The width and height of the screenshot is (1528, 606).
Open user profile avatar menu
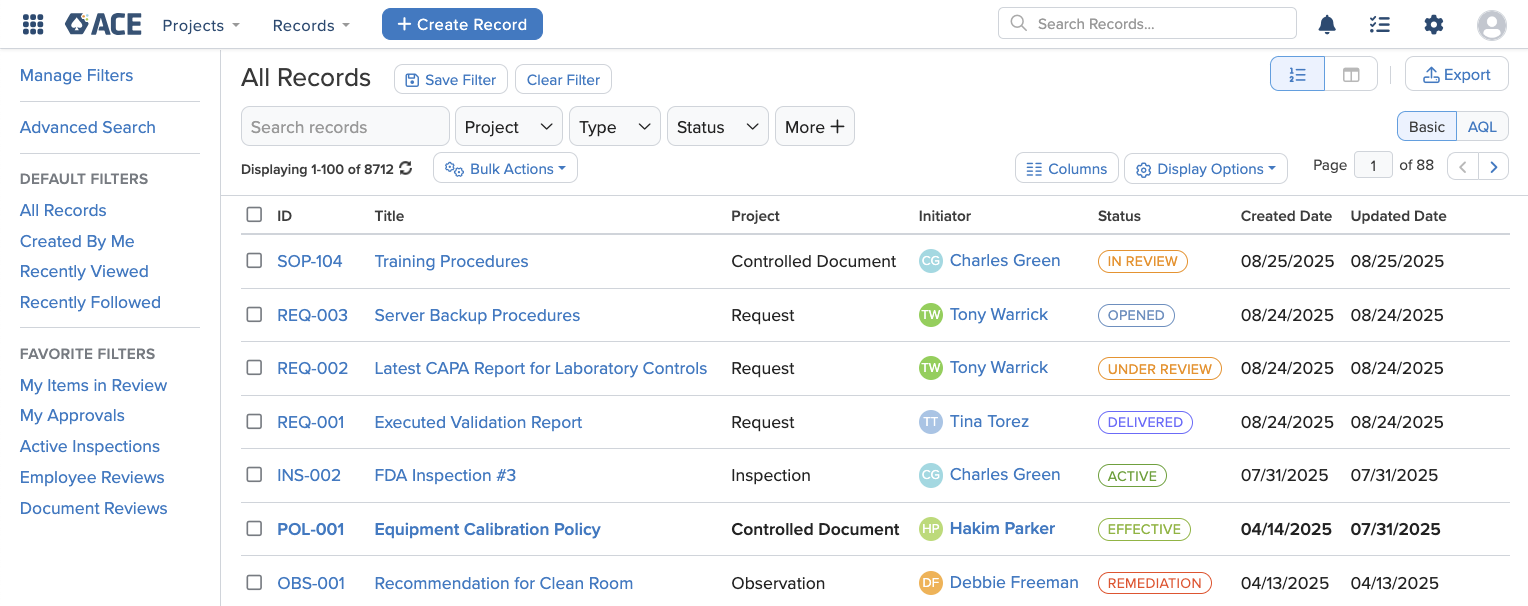pyautogui.click(x=1491, y=25)
